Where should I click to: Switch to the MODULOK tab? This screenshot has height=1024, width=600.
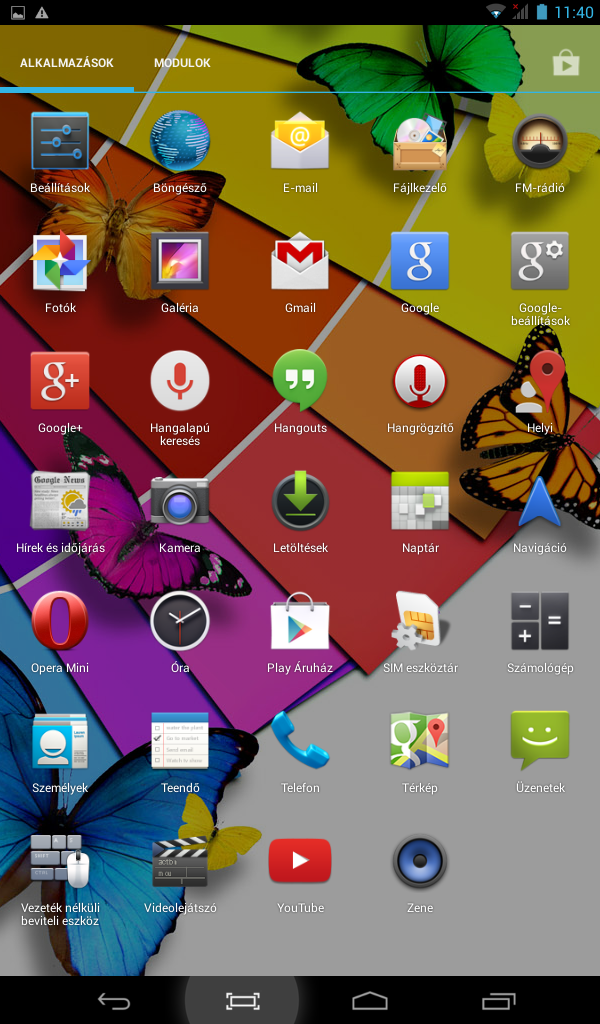pos(182,63)
